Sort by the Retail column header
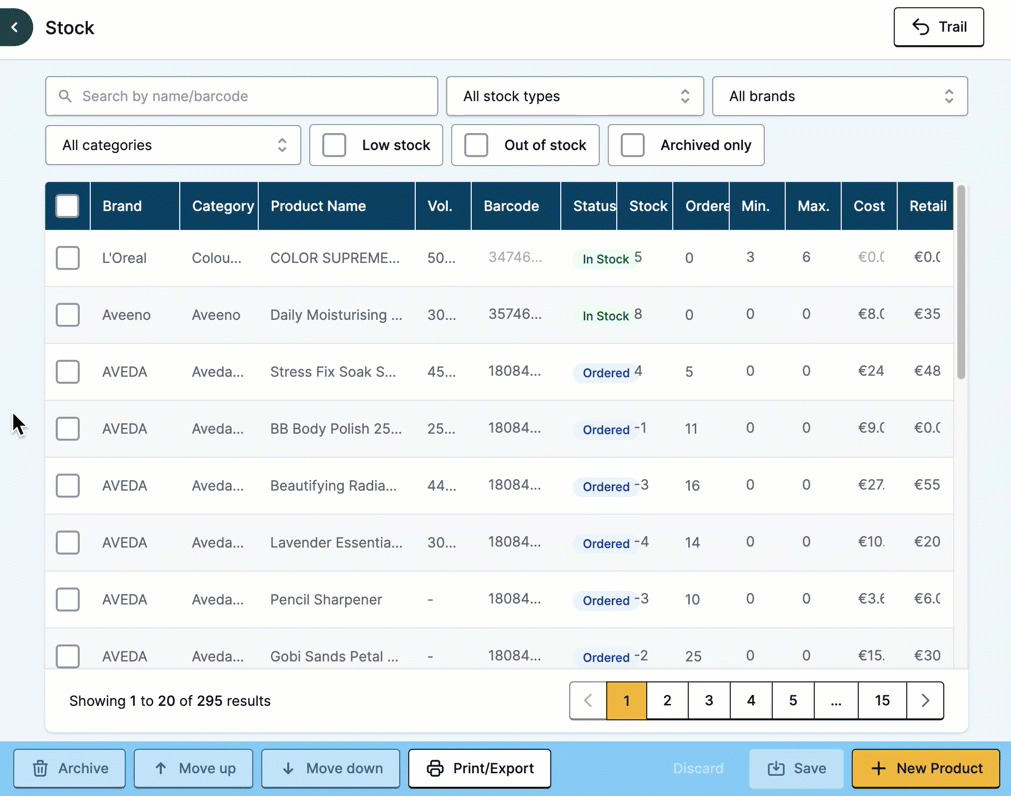The height and width of the screenshot is (796, 1011). (926, 206)
